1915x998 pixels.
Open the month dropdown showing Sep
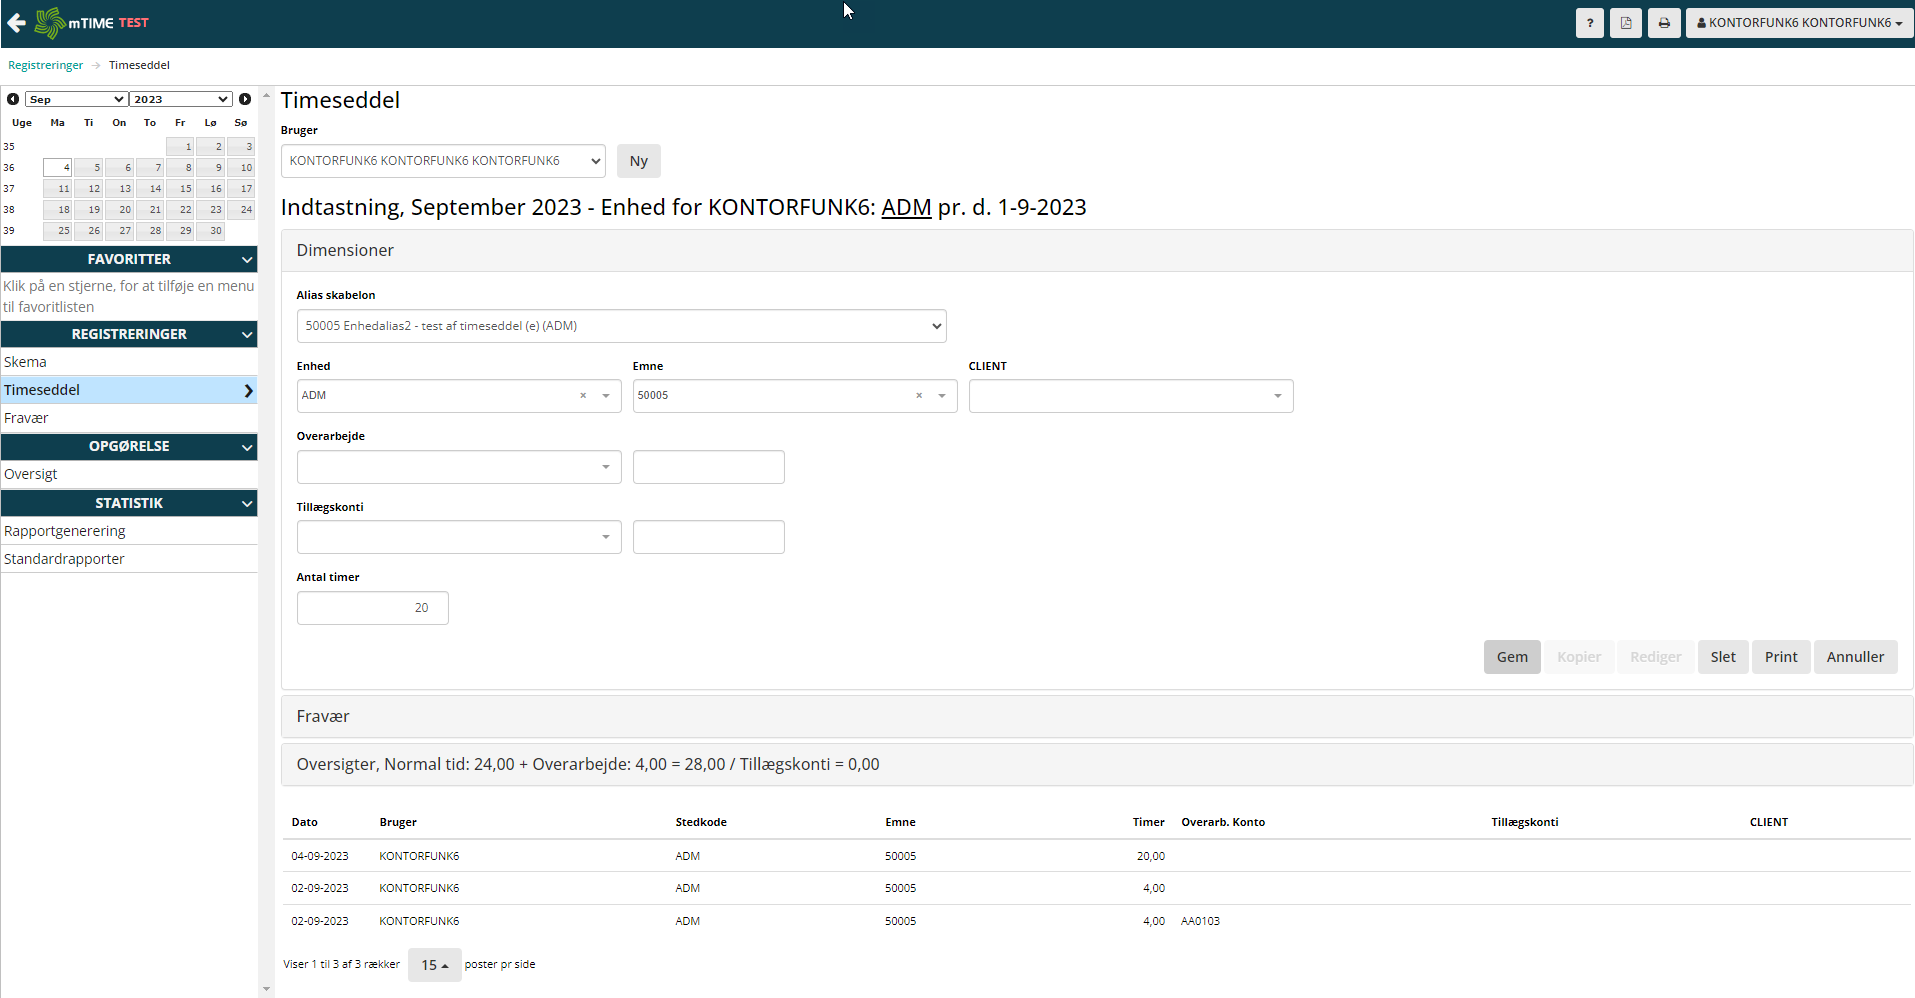(x=75, y=98)
